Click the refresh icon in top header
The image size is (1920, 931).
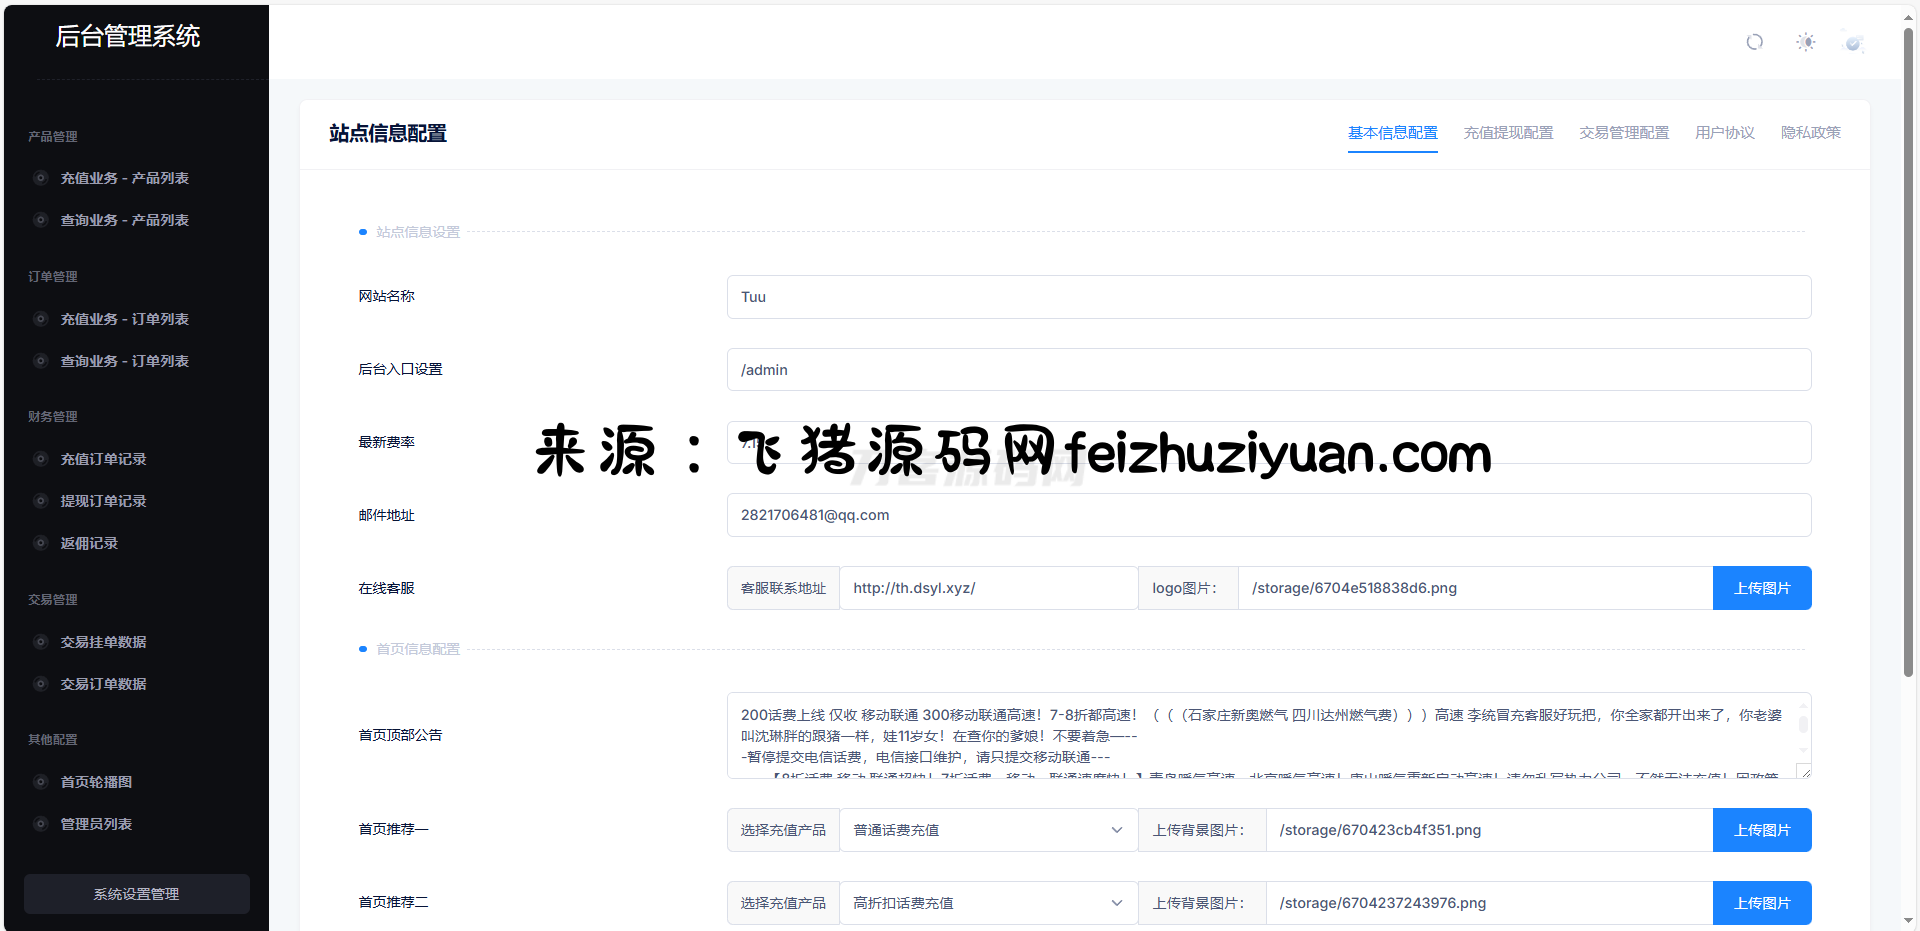coord(1754,42)
